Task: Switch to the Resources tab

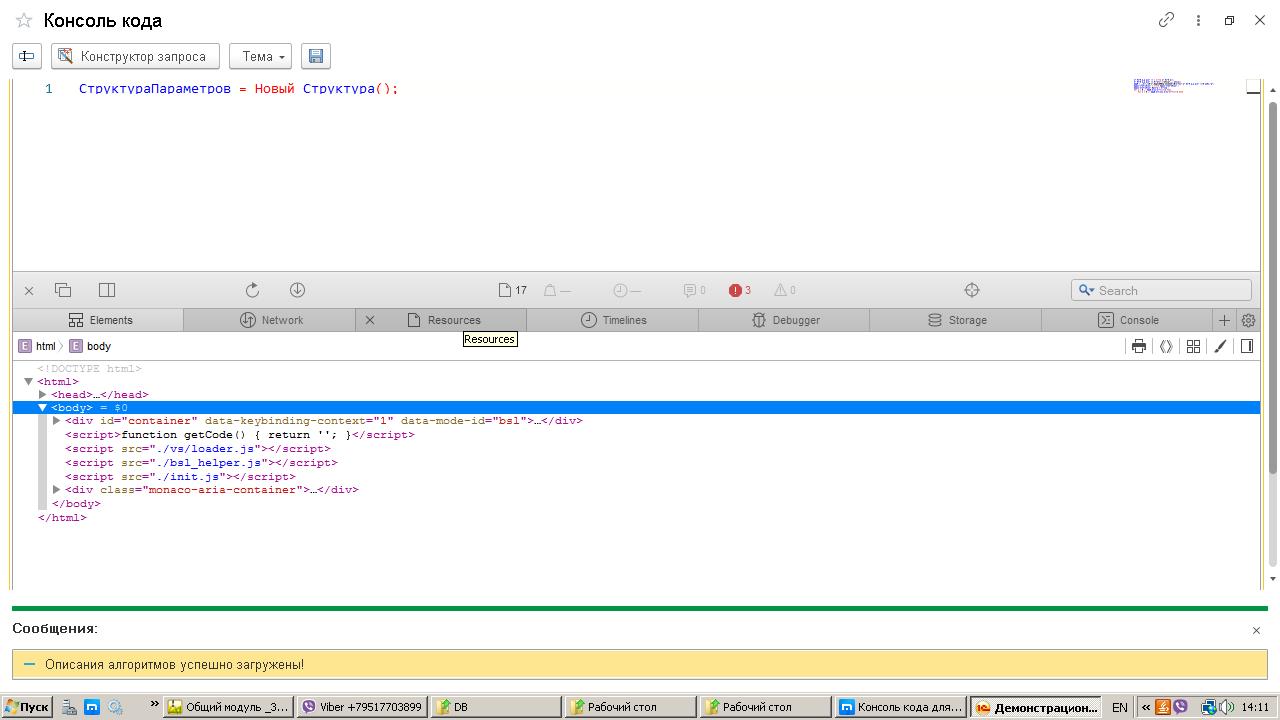Action: pos(444,320)
